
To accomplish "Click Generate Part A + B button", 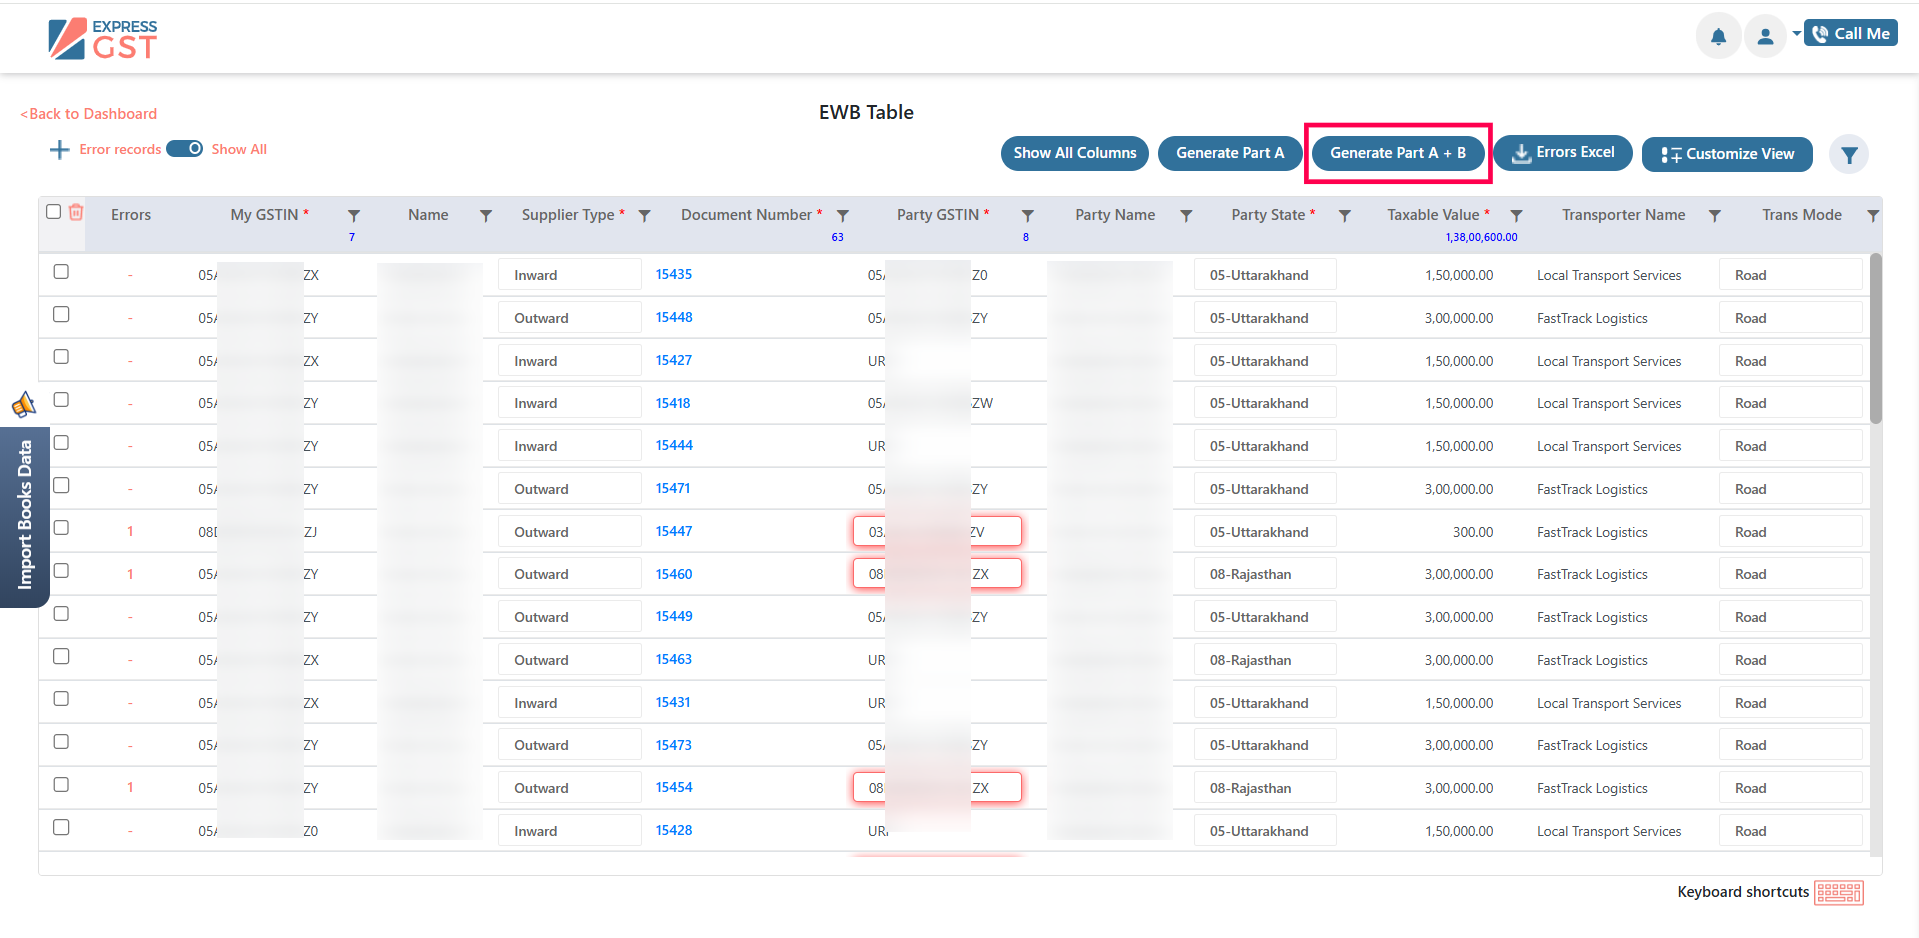I will [x=1397, y=153].
